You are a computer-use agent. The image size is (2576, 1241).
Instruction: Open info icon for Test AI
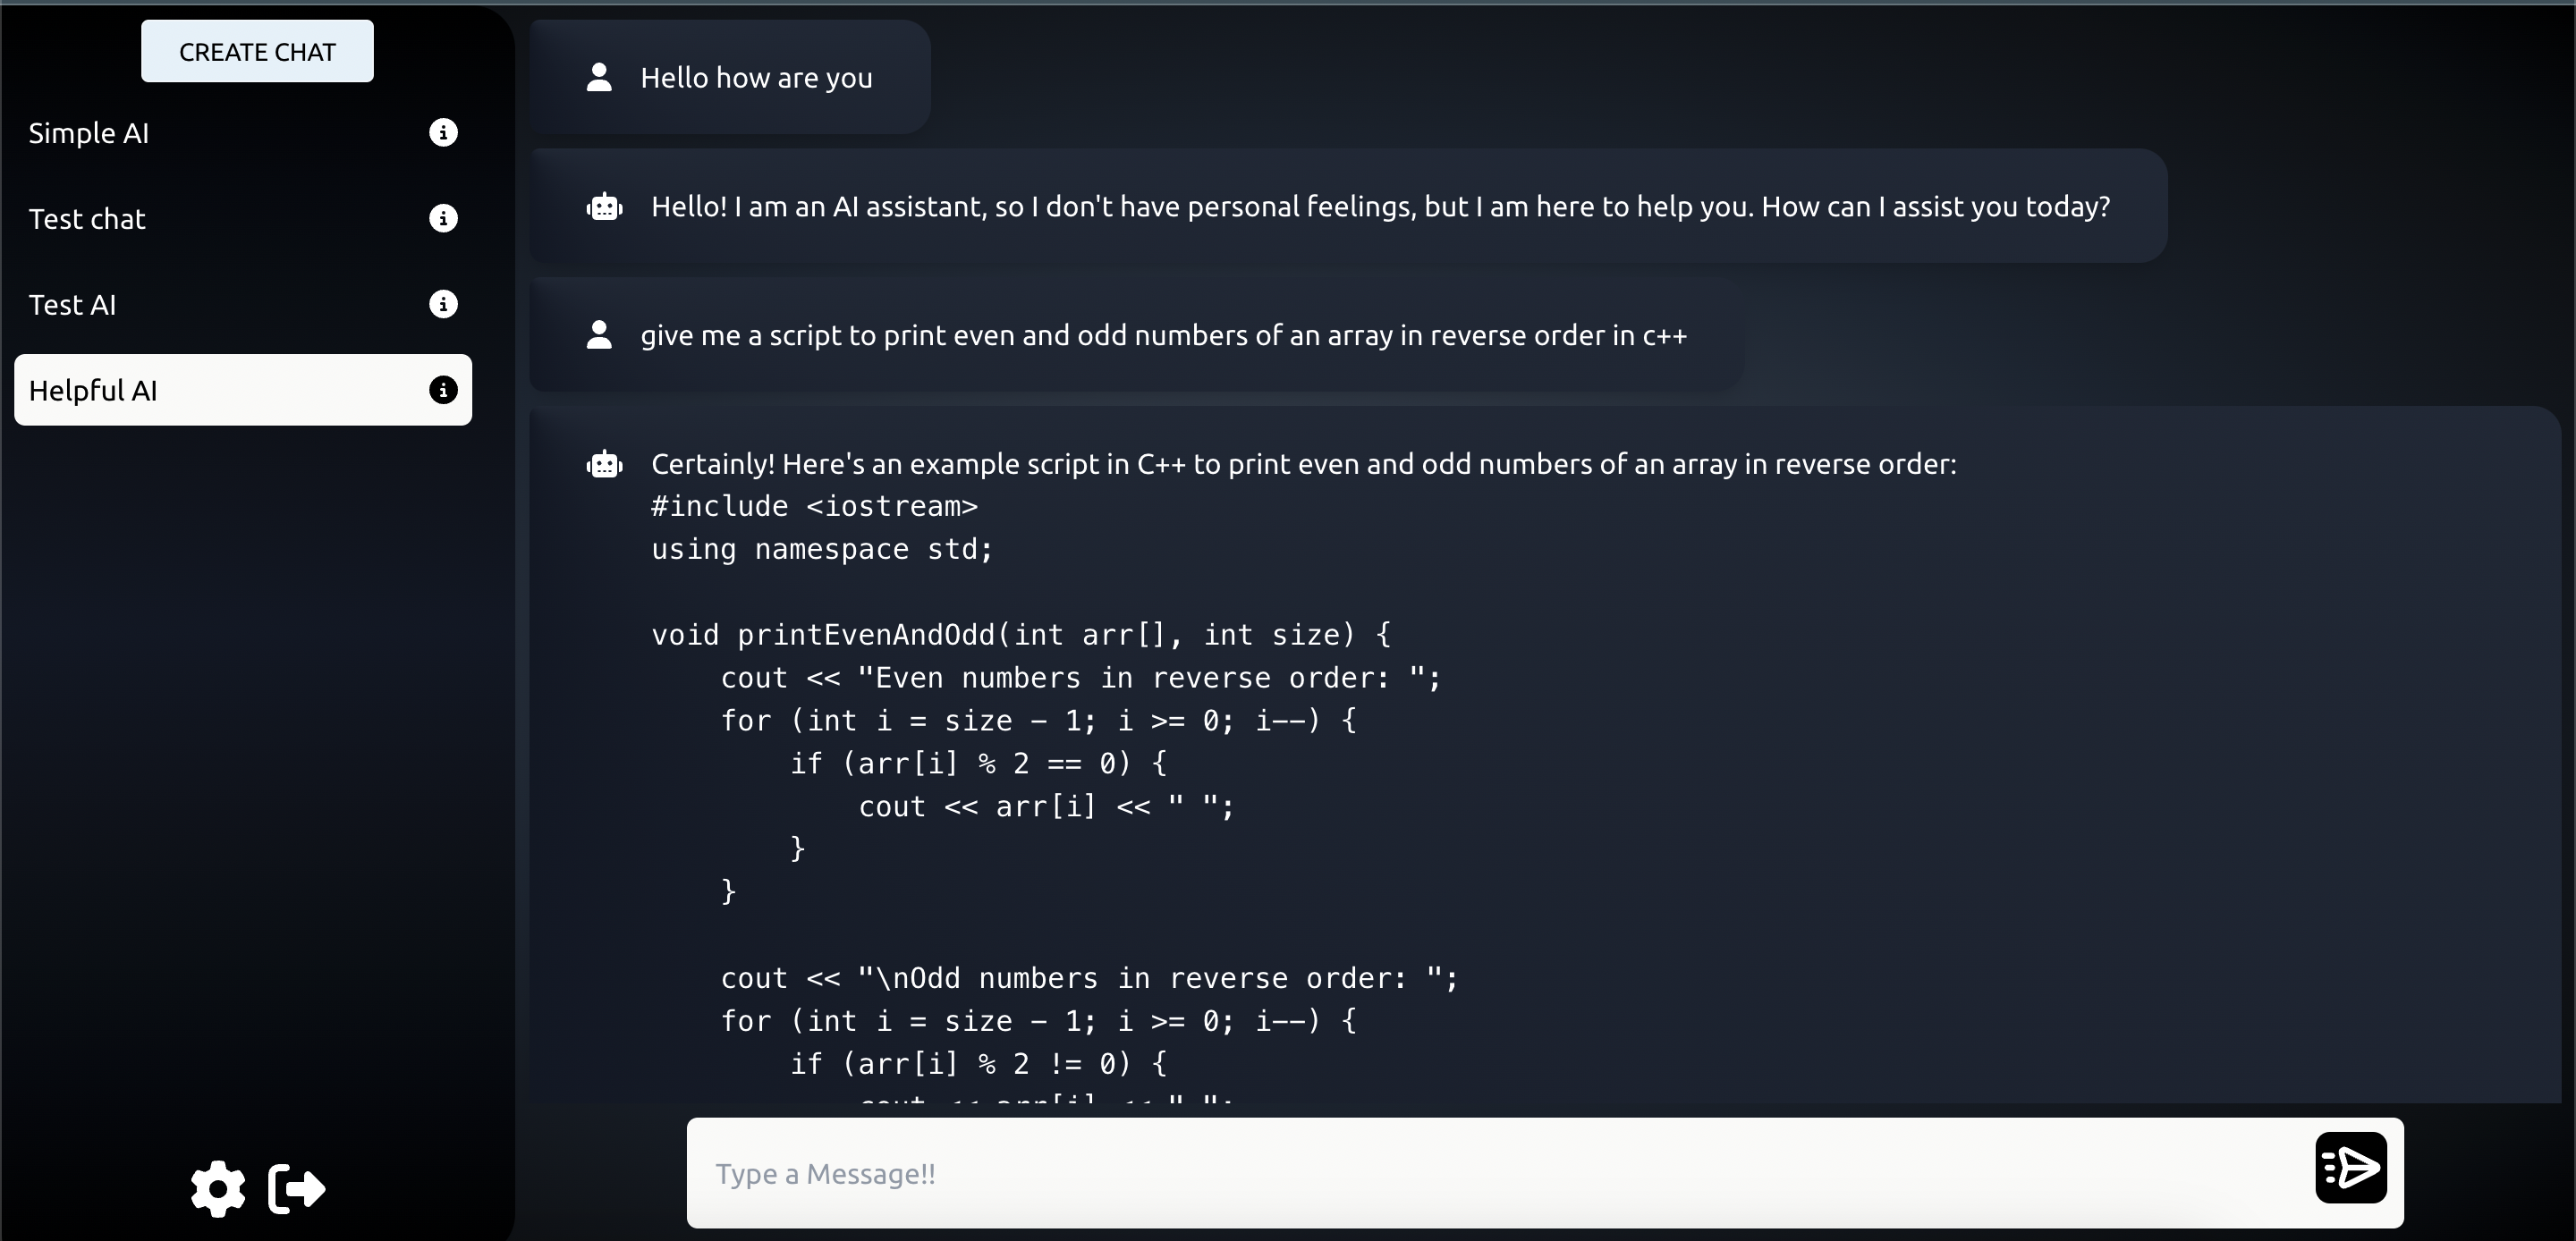click(443, 304)
